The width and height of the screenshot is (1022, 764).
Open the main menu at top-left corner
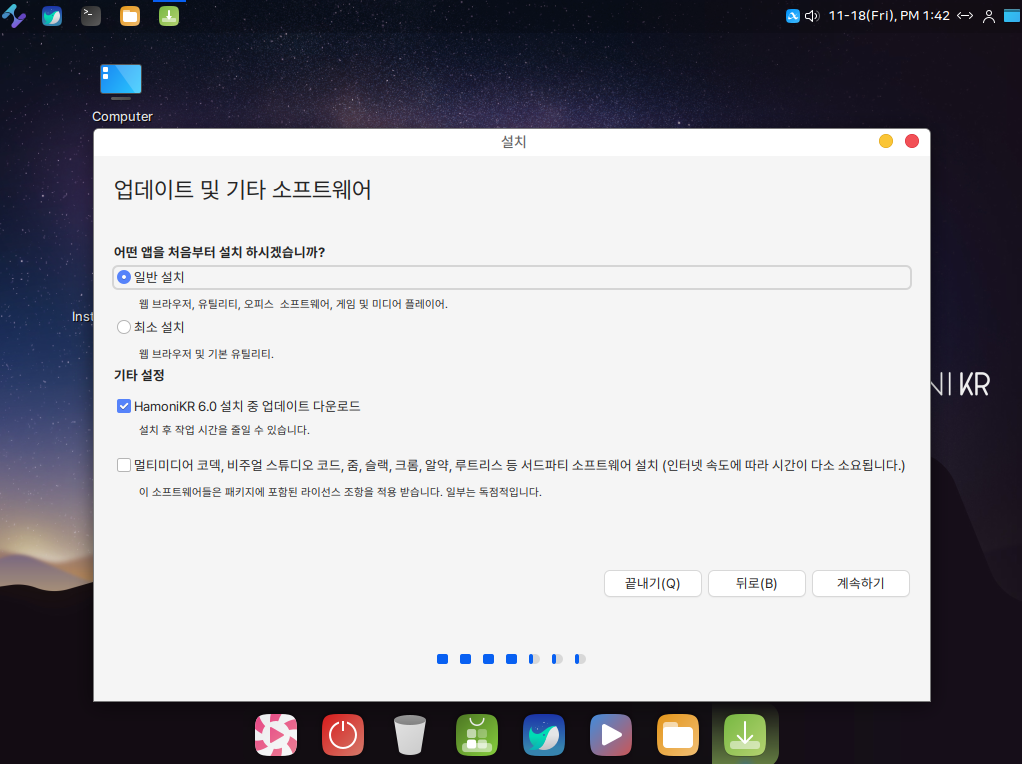point(14,15)
